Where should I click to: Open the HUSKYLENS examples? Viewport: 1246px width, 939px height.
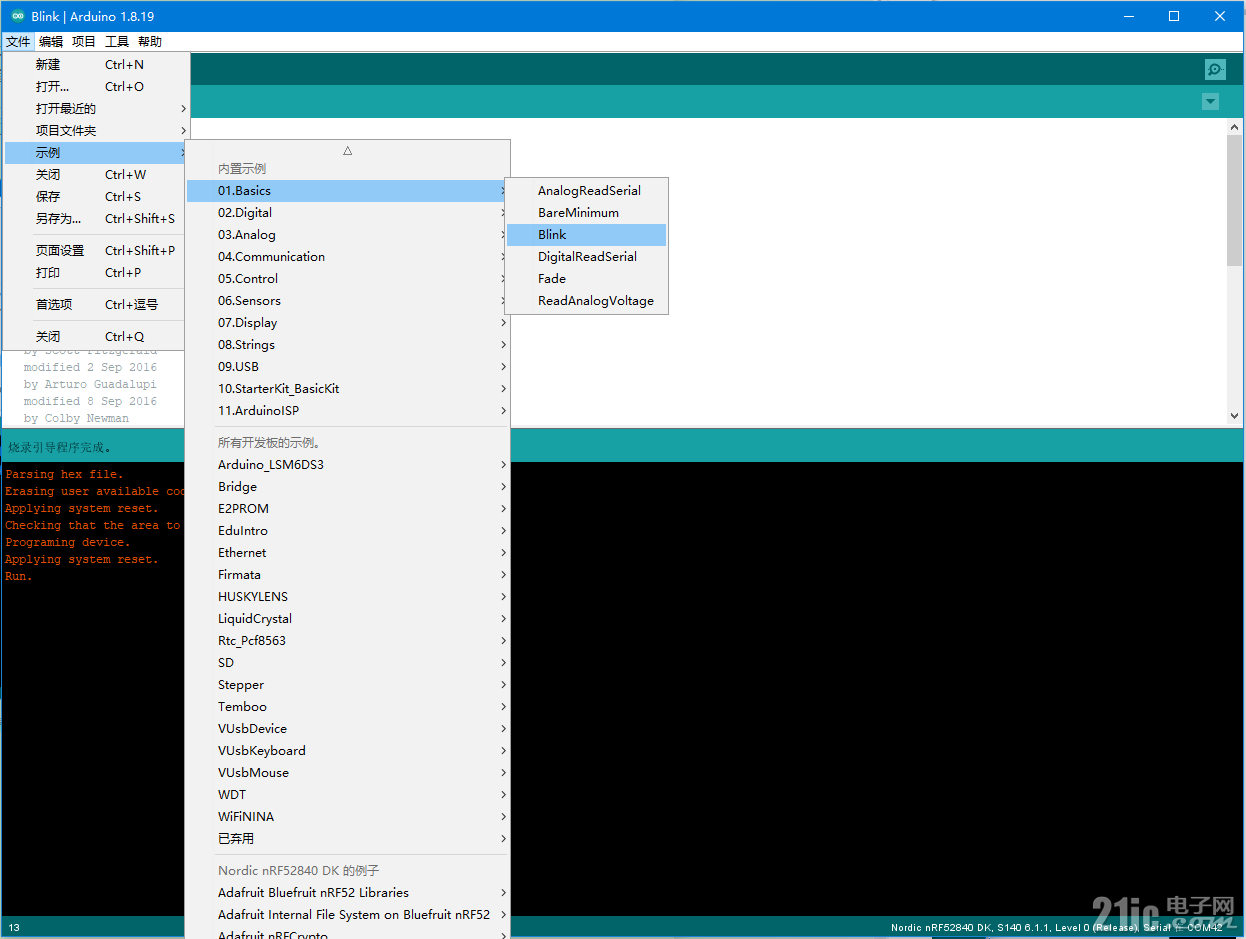pos(348,596)
